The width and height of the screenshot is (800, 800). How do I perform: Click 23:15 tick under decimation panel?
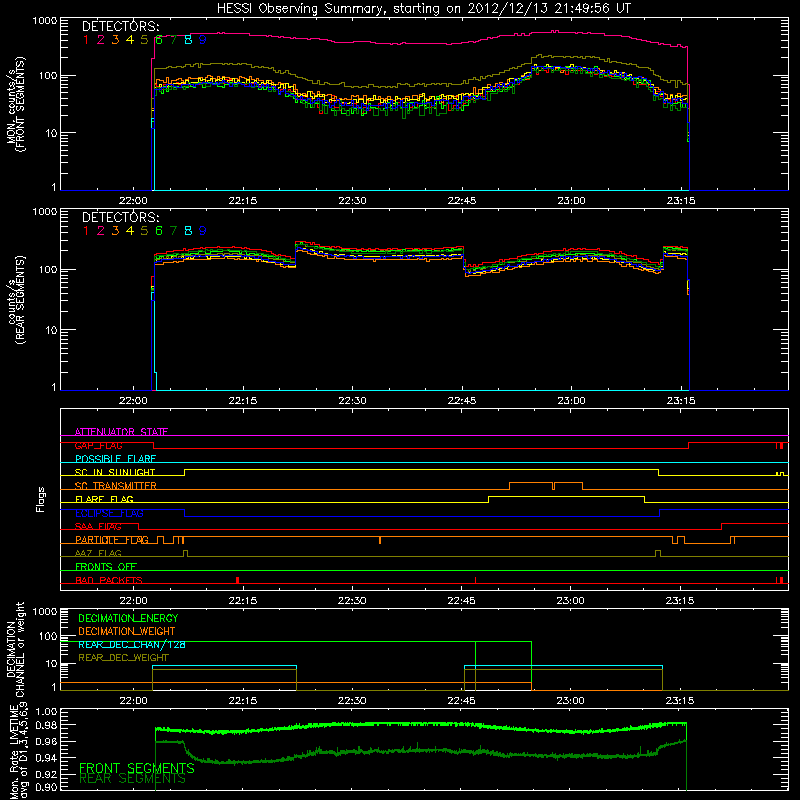(680, 701)
